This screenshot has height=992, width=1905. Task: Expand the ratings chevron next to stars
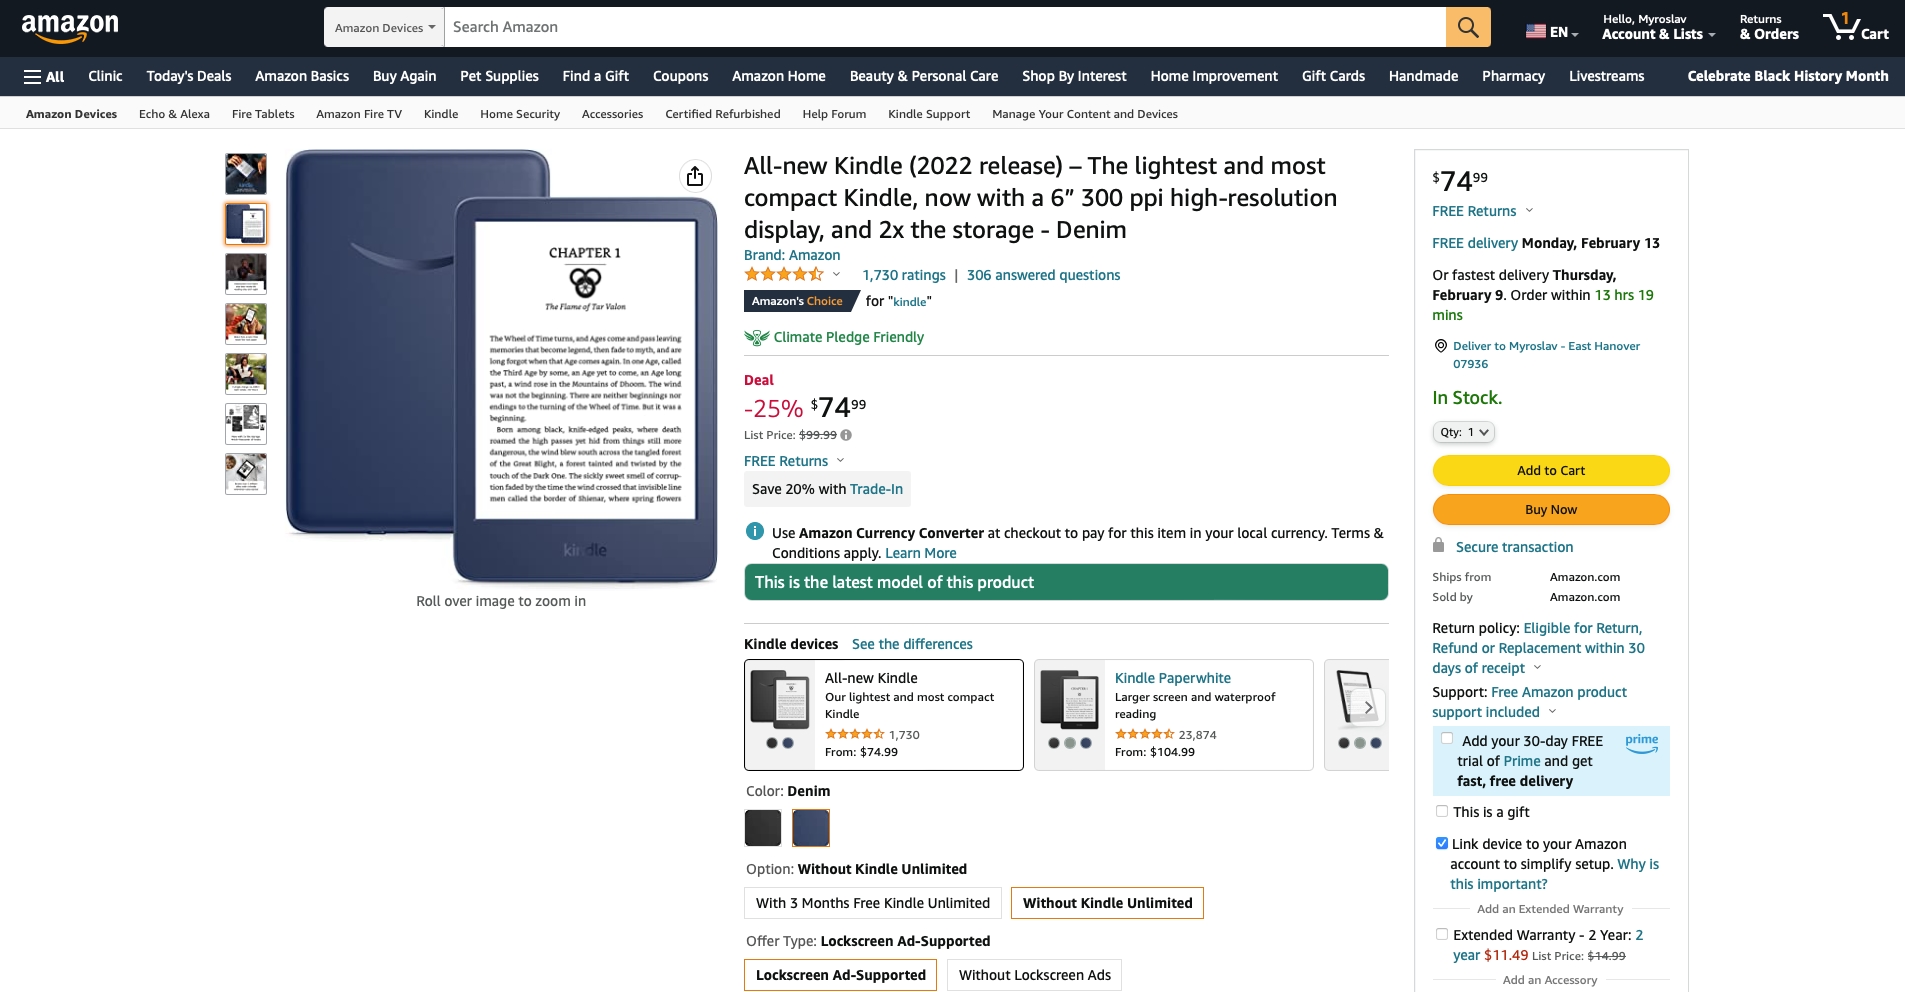tap(837, 274)
